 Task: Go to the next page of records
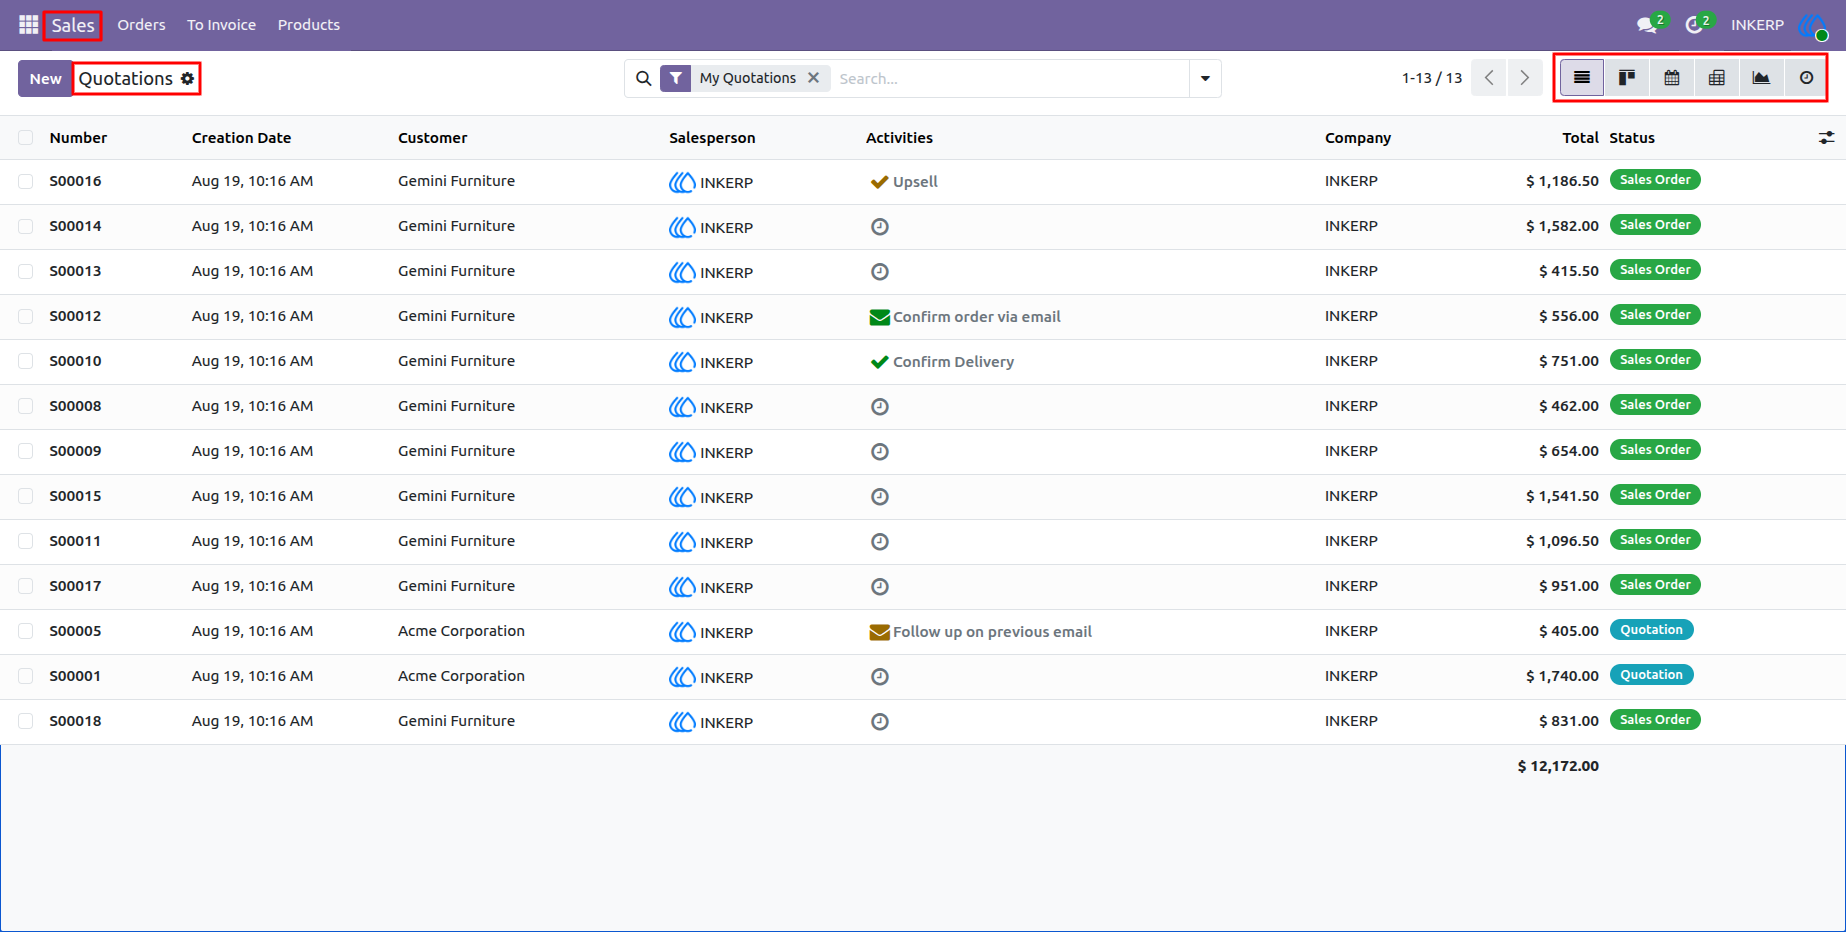(1525, 78)
